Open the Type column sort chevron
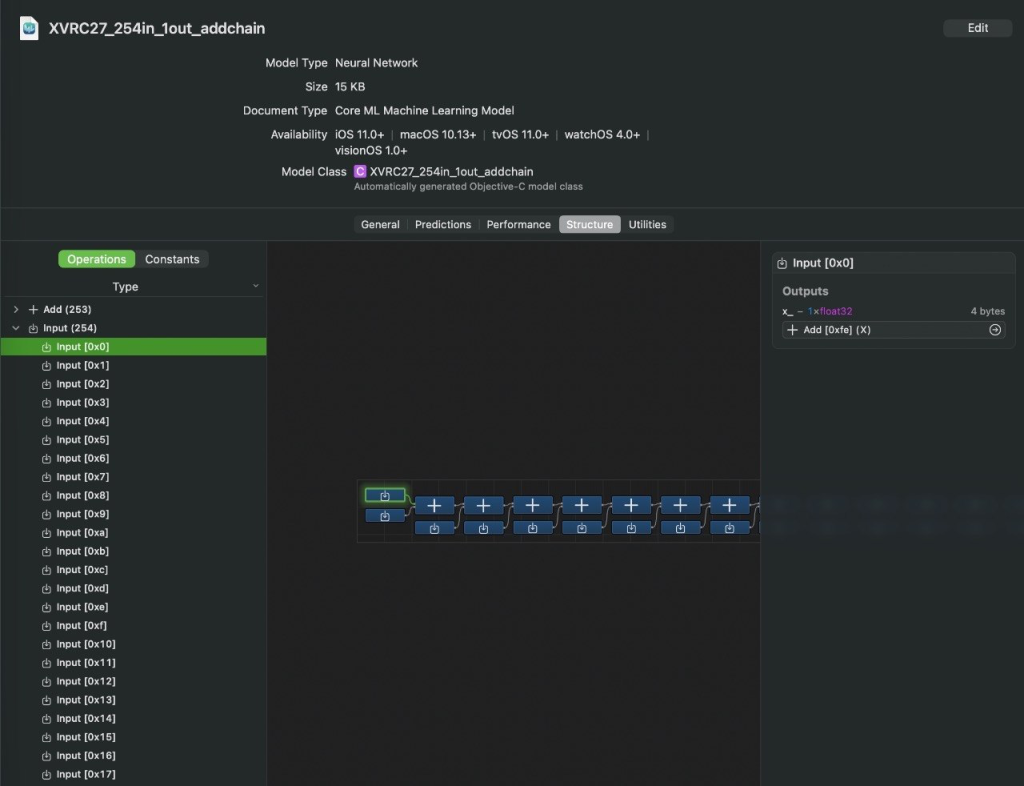1024x786 pixels. pos(255,286)
